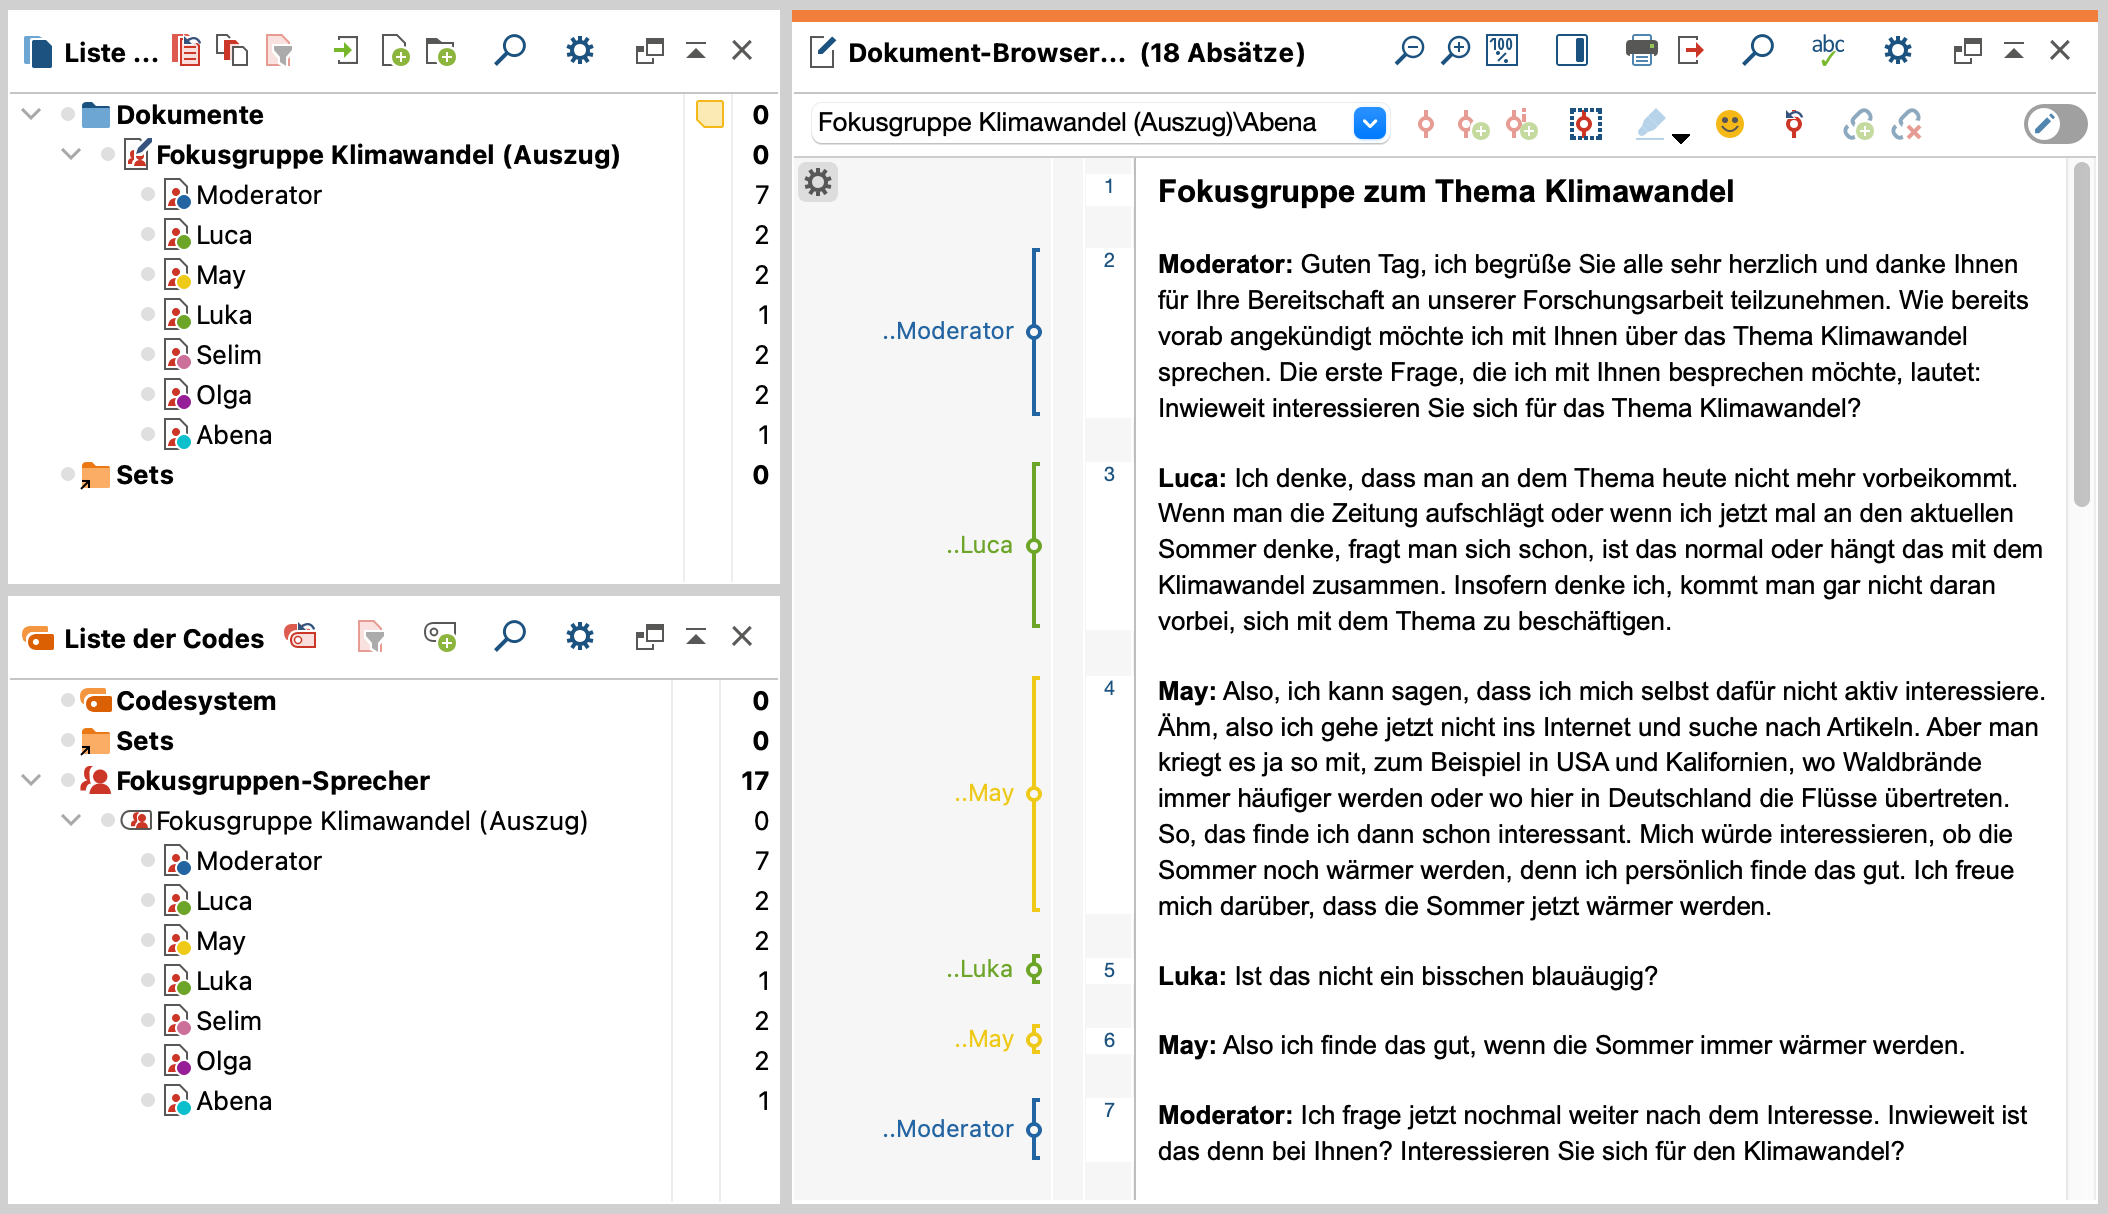Add a new document group folder-plus icon
This screenshot has width=2108, height=1214.
(x=440, y=50)
